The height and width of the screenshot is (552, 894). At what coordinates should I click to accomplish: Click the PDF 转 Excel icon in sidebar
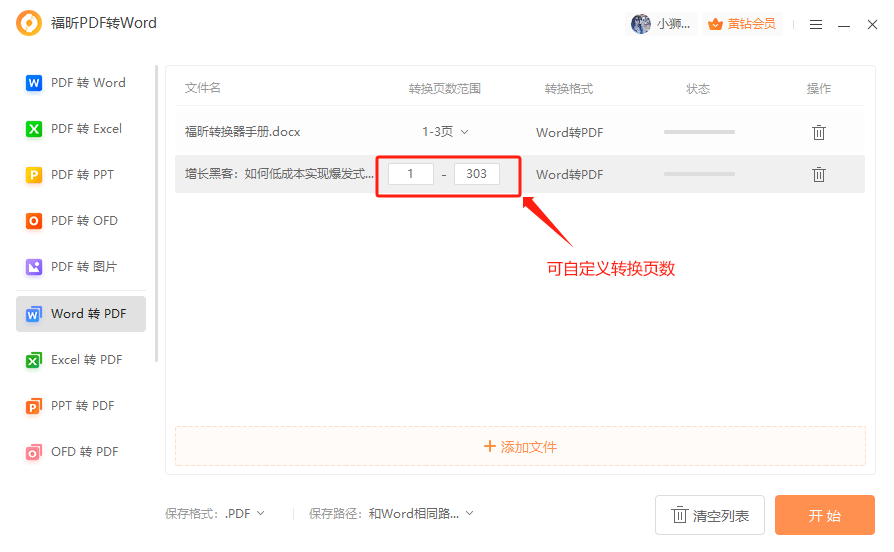[x=34, y=129]
